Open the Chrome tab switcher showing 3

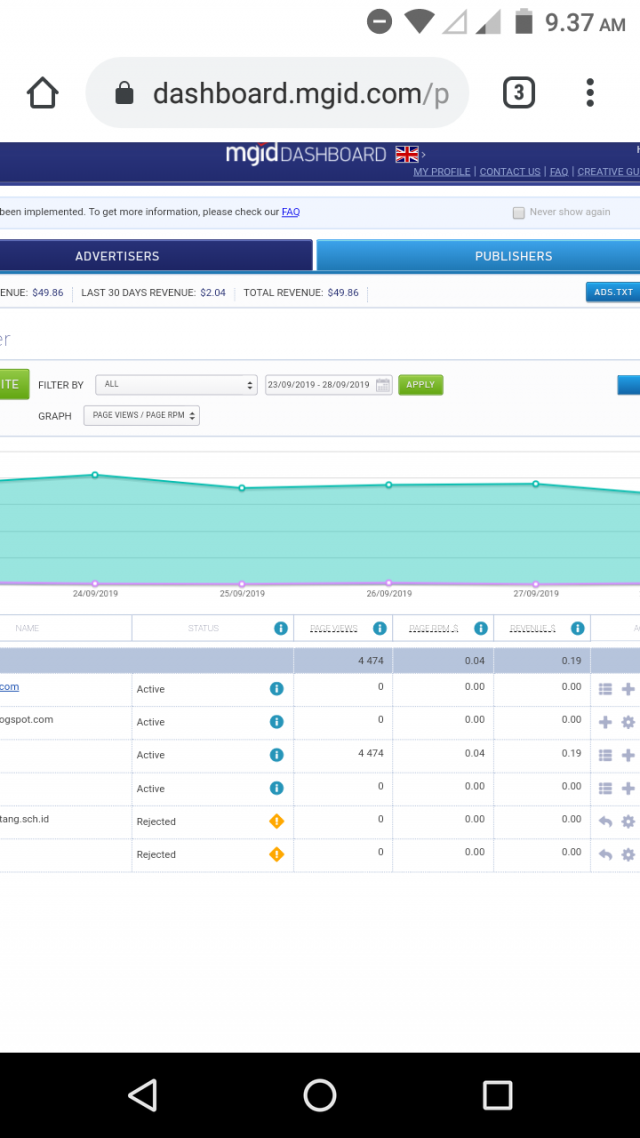click(x=518, y=93)
